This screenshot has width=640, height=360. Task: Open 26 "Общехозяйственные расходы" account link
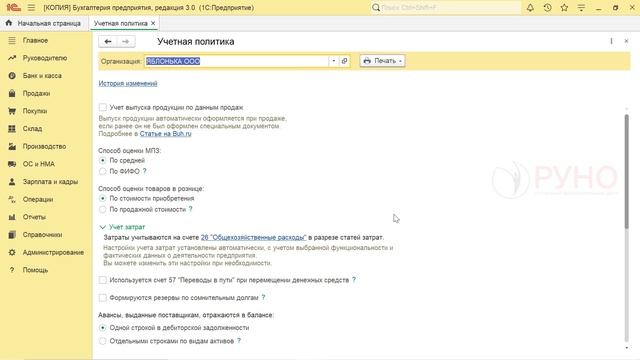[253, 237]
